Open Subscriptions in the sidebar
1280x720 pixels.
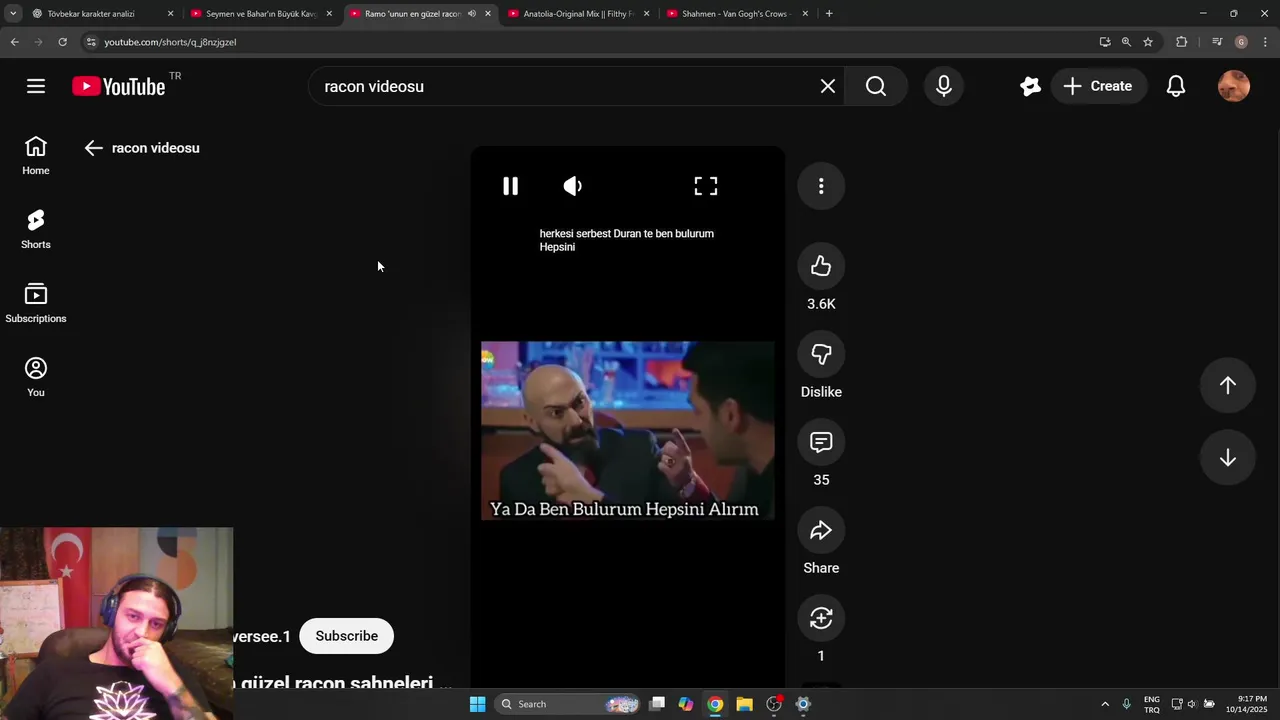(36, 304)
